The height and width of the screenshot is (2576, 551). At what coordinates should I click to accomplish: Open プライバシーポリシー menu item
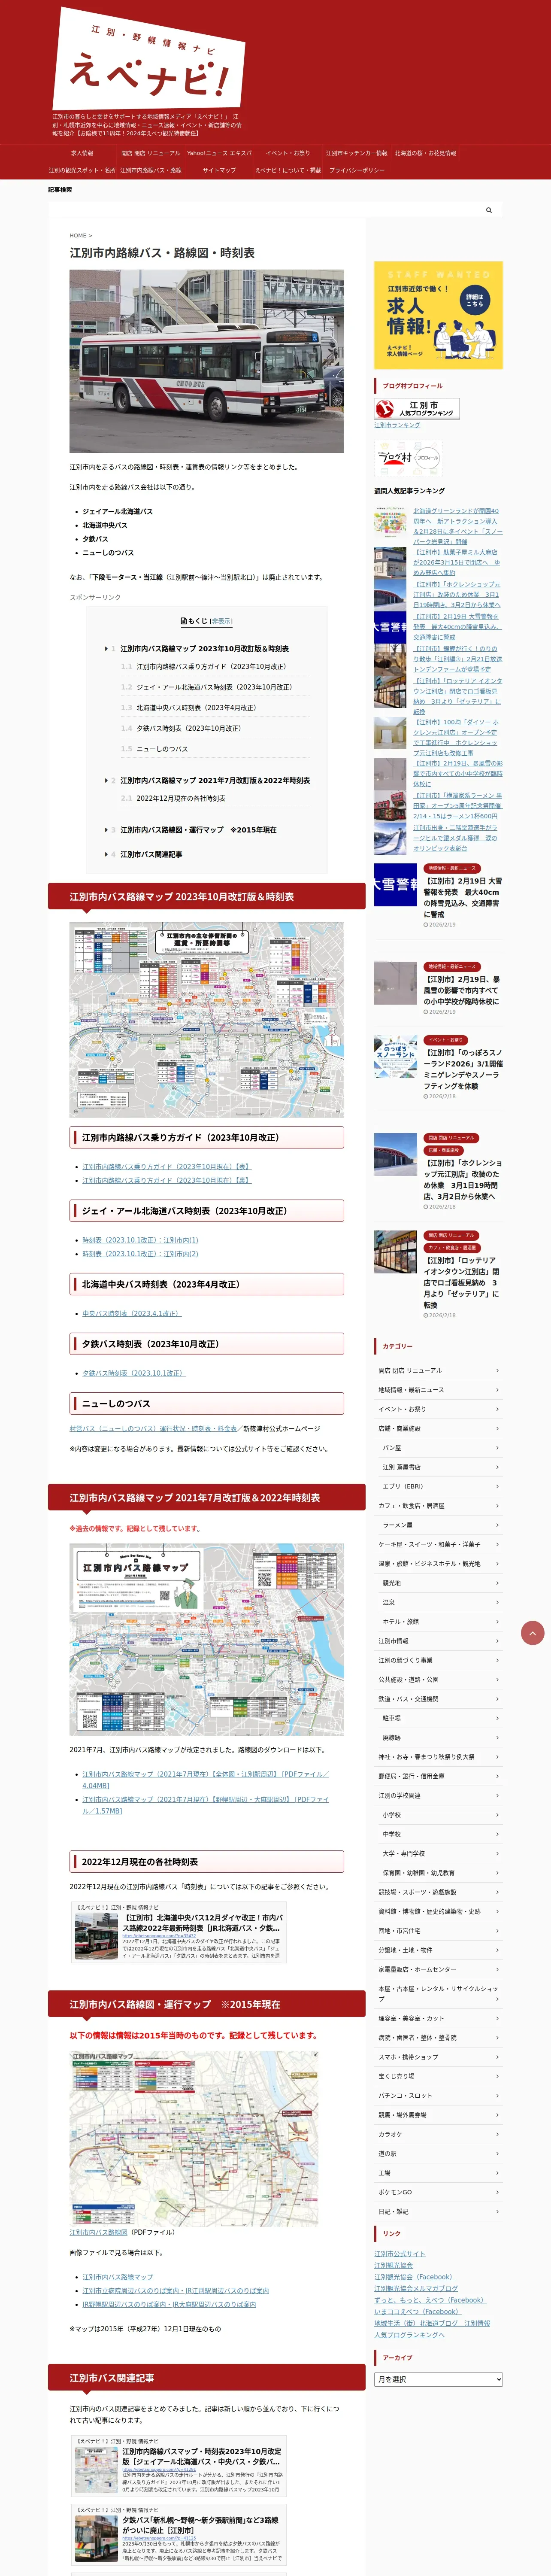coord(356,170)
